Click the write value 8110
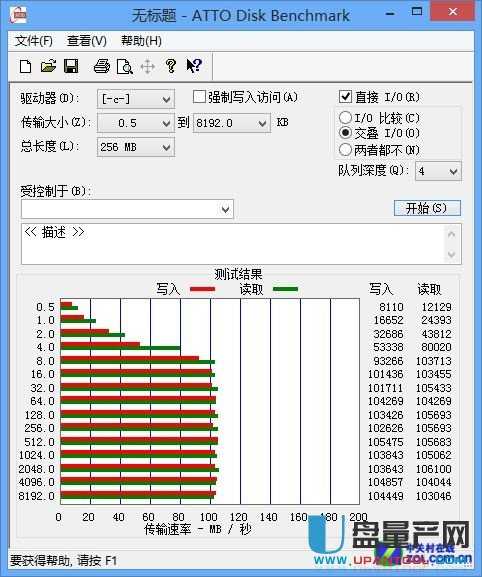 coord(391,307)
